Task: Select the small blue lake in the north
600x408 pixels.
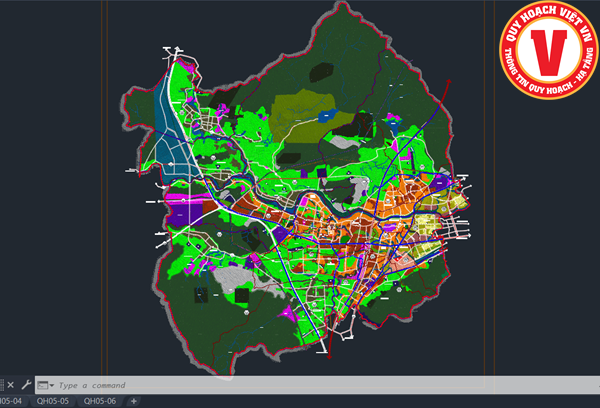Action: tap(326, 116)
